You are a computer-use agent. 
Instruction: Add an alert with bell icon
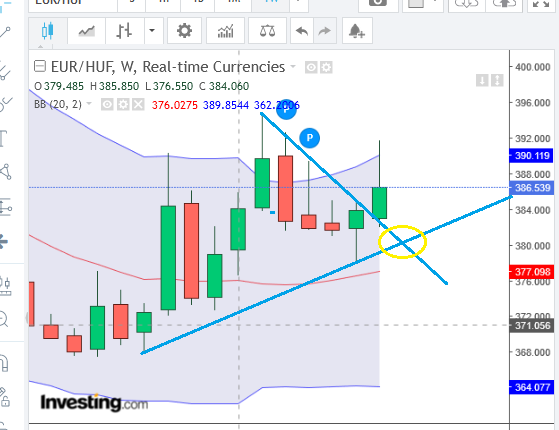357,31
